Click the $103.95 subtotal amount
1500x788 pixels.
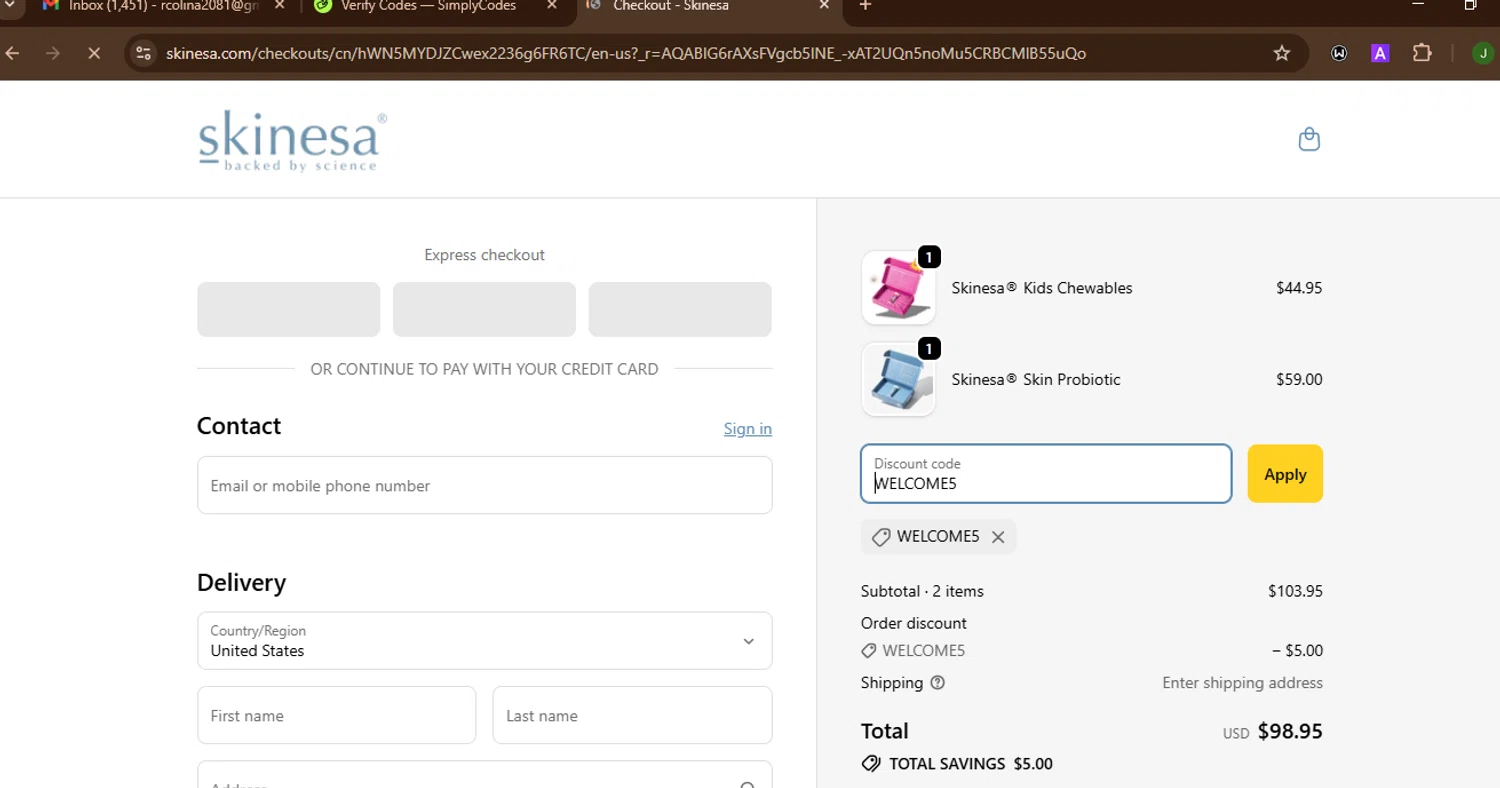coord(1295,591)
